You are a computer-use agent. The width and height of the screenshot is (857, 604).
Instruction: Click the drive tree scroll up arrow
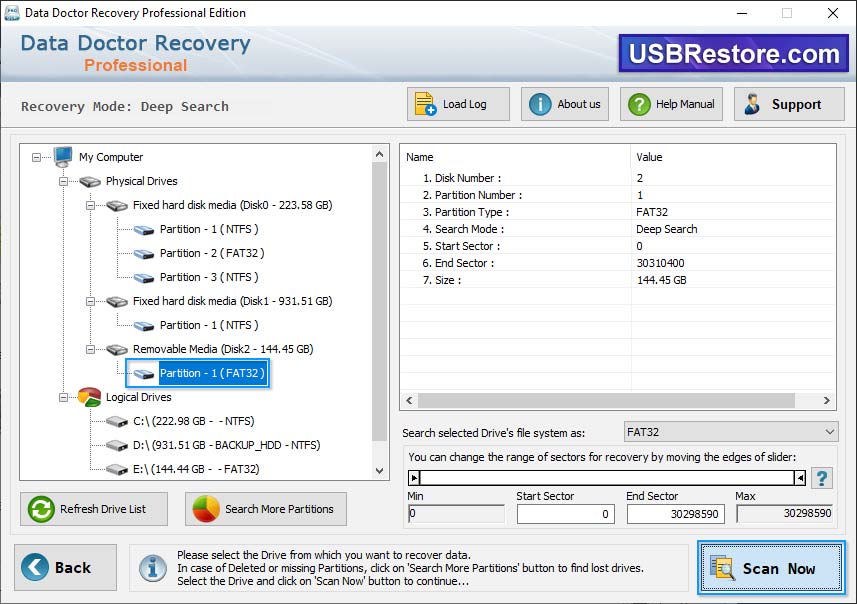click(x=379, y=155)
